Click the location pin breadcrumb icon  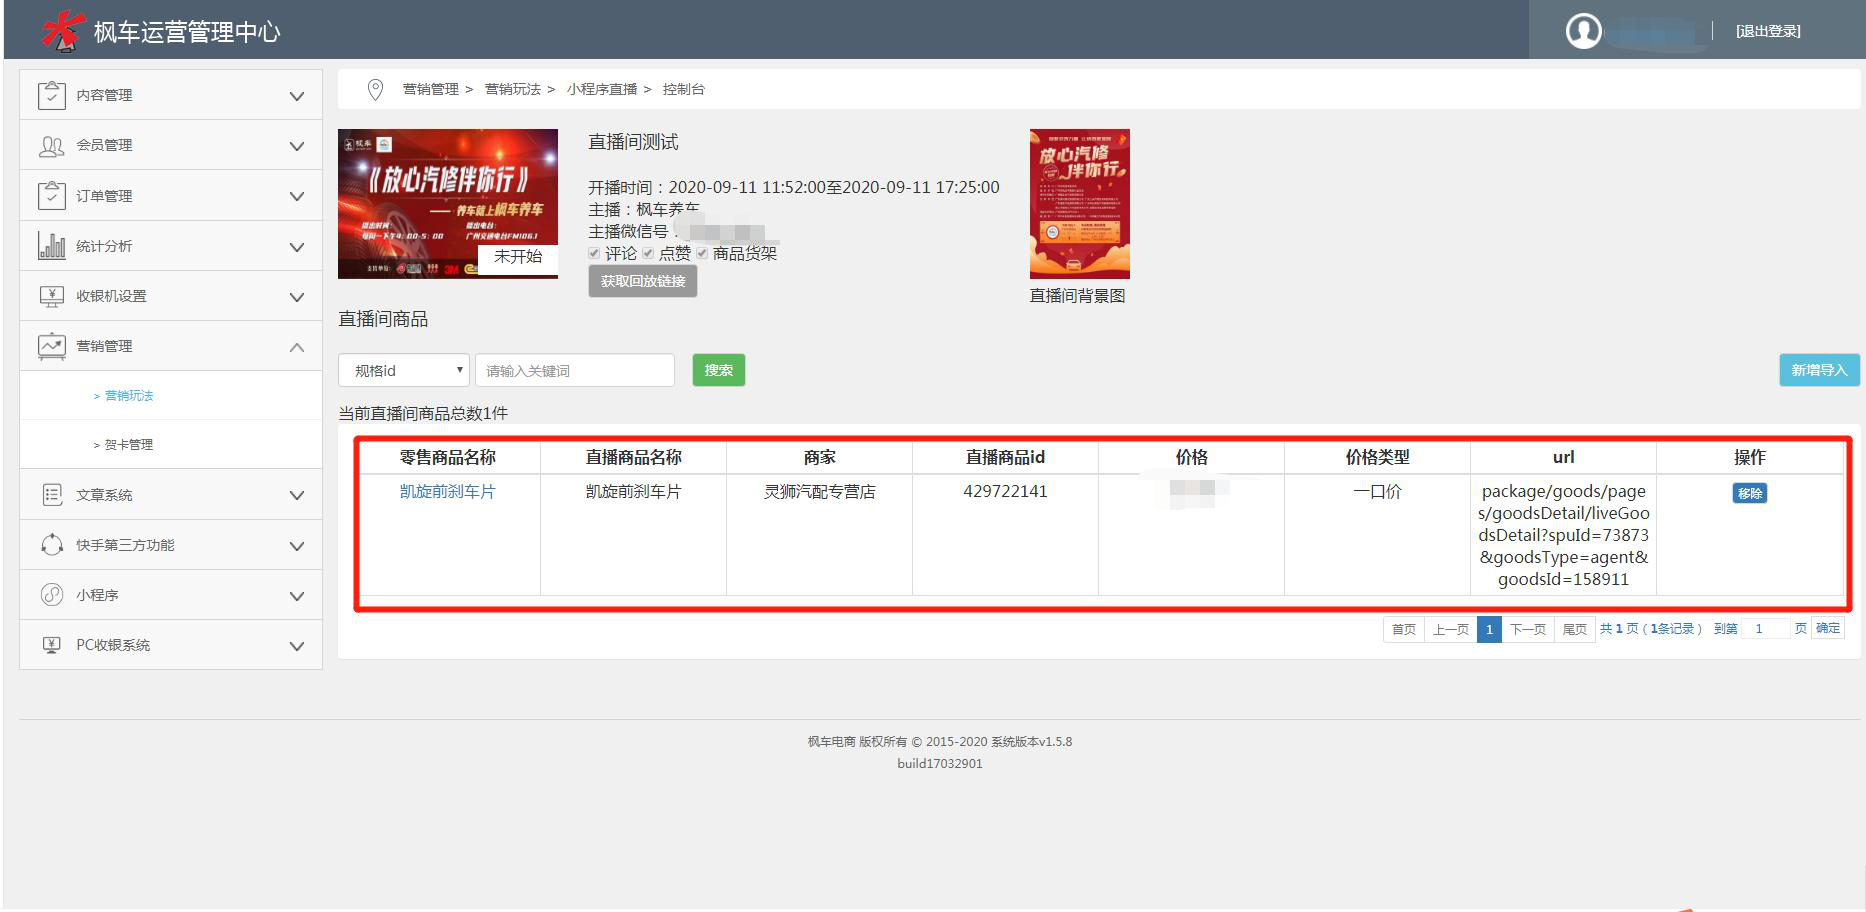(x=376, y=90)
